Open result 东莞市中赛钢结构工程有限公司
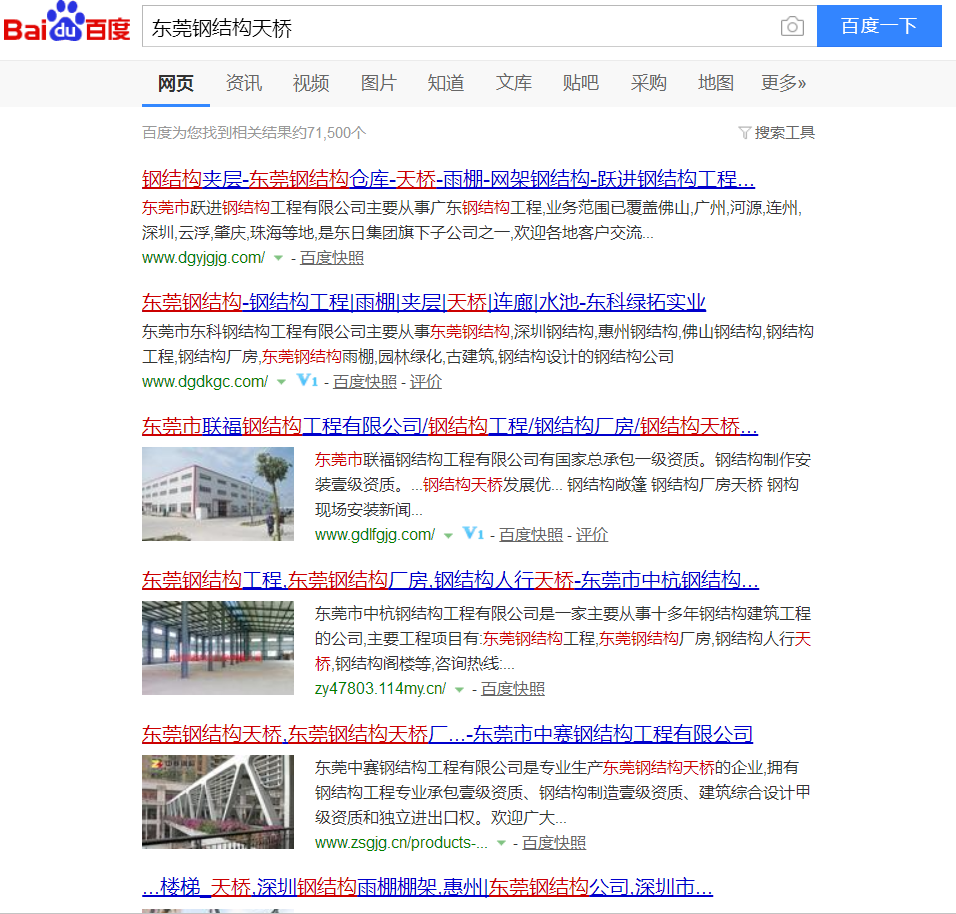 pyautogui.click(x=448, y=734)
